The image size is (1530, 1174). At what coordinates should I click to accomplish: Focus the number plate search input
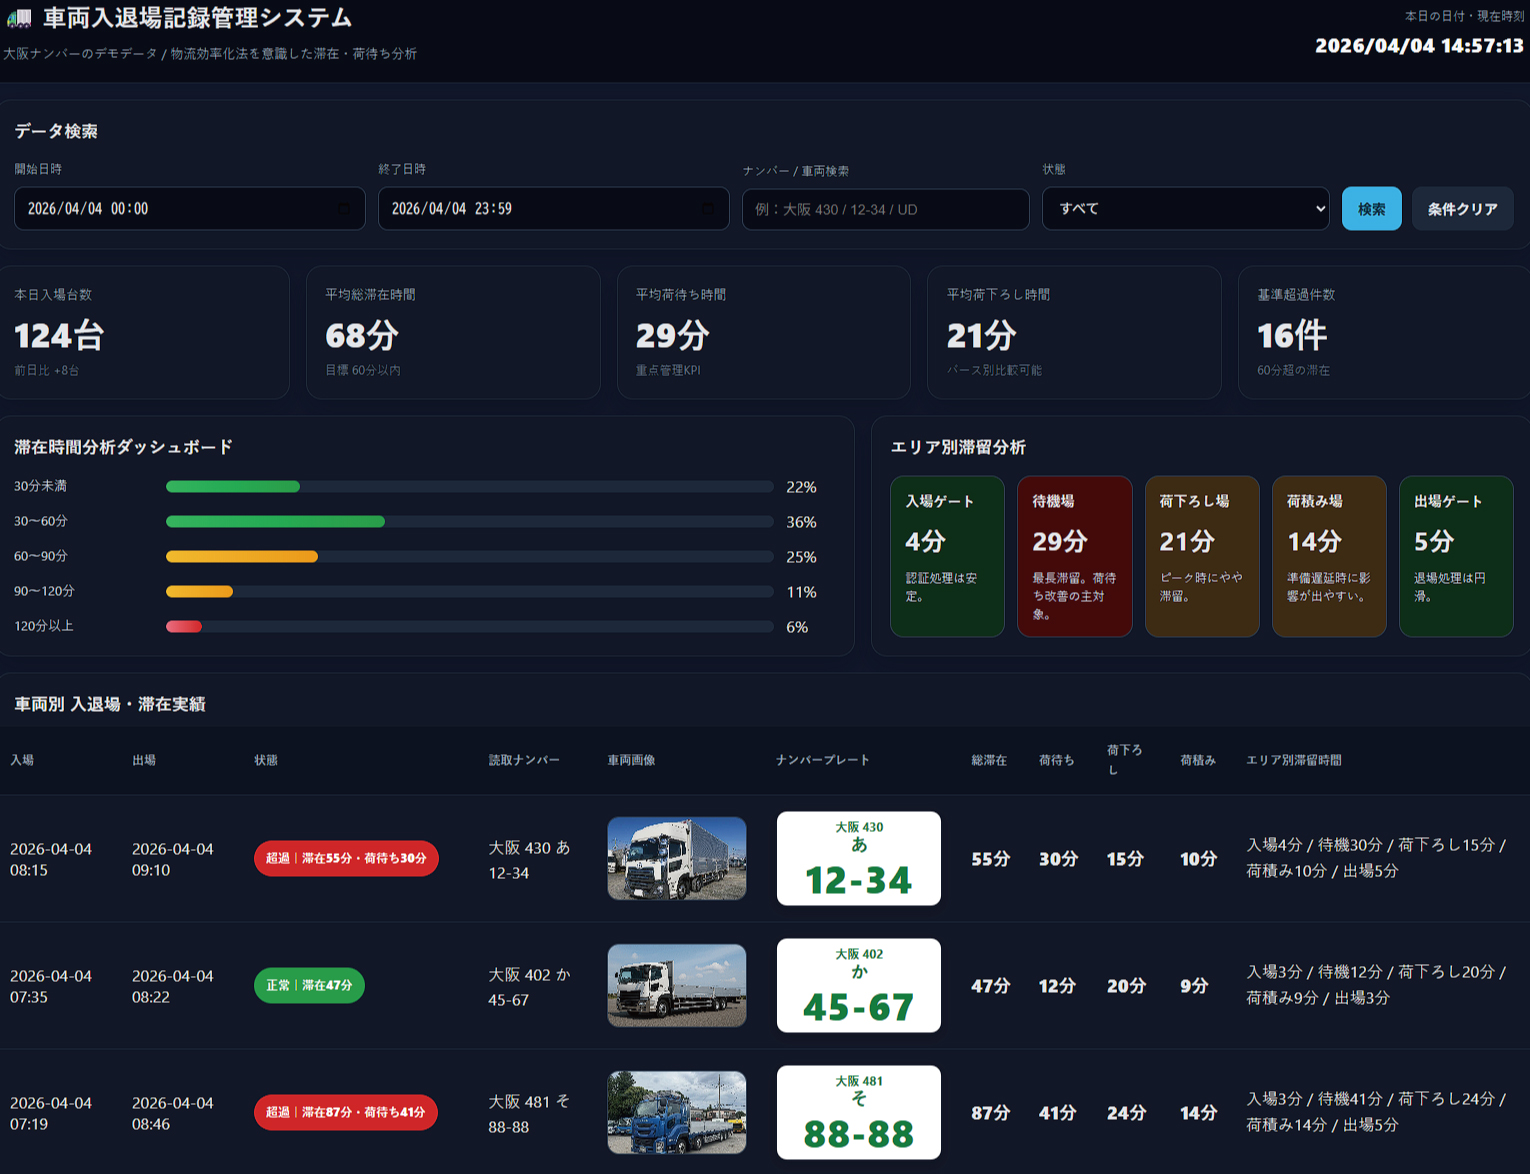[885, 209]
